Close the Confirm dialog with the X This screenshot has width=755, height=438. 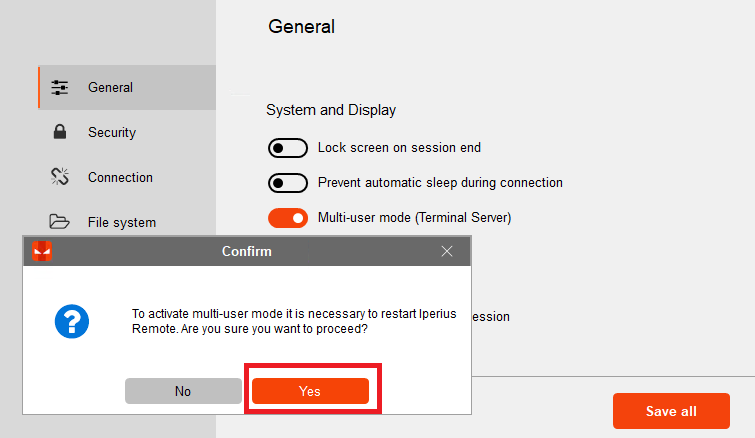pyautogui.click(x=447, y=251)
